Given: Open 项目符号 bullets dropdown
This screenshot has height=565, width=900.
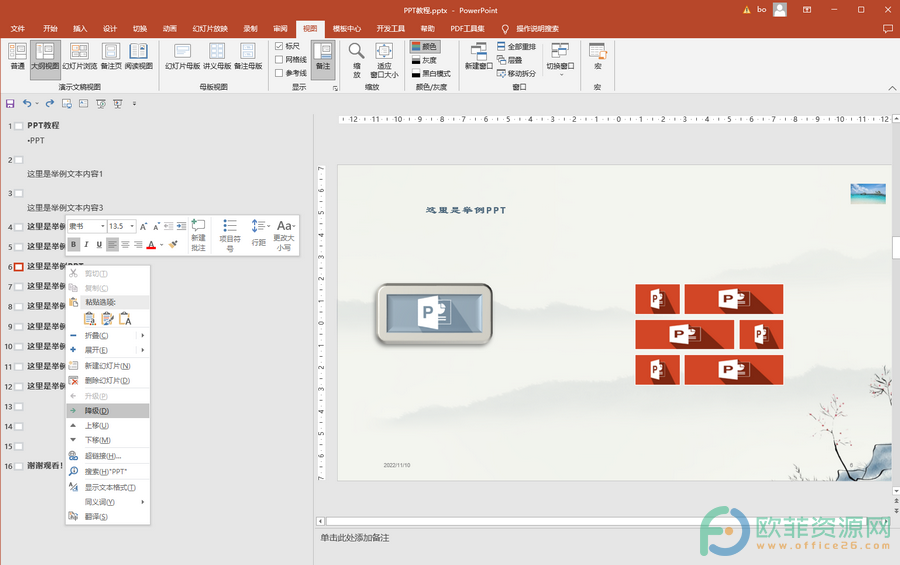Looking at the screenshot, I should 230,235.
